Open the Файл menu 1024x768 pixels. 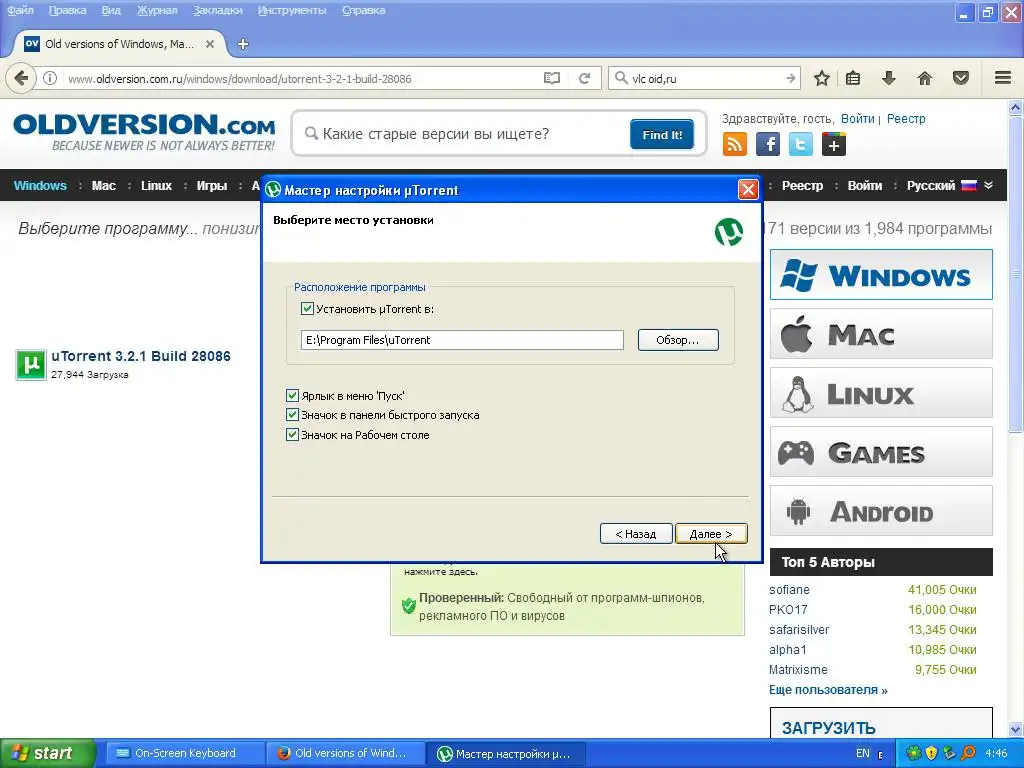[20, 10]
